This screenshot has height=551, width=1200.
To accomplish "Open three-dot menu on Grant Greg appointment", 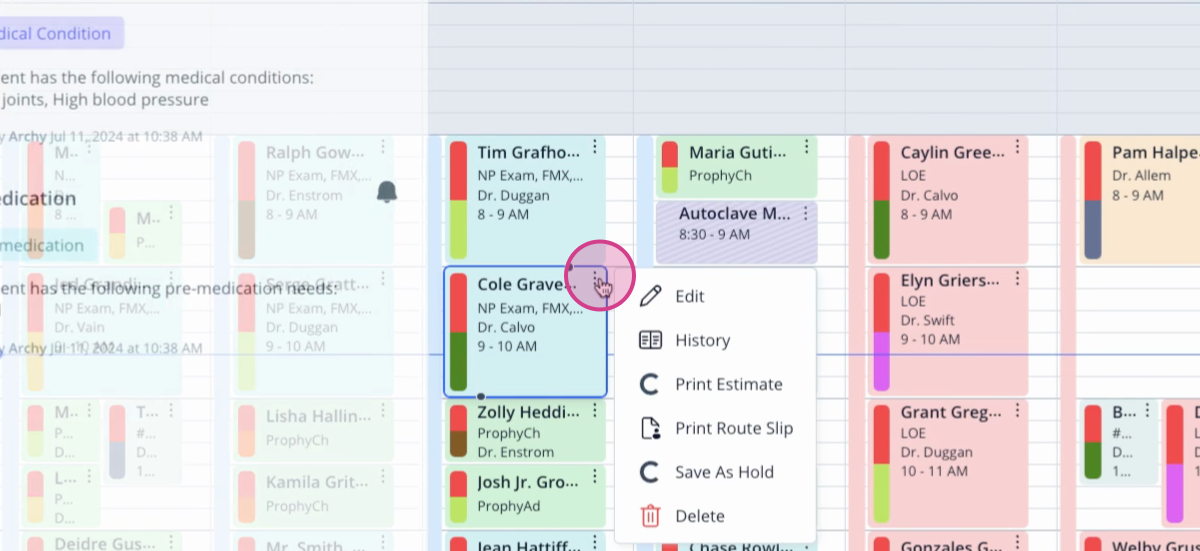I will [x=1017, y=410].
